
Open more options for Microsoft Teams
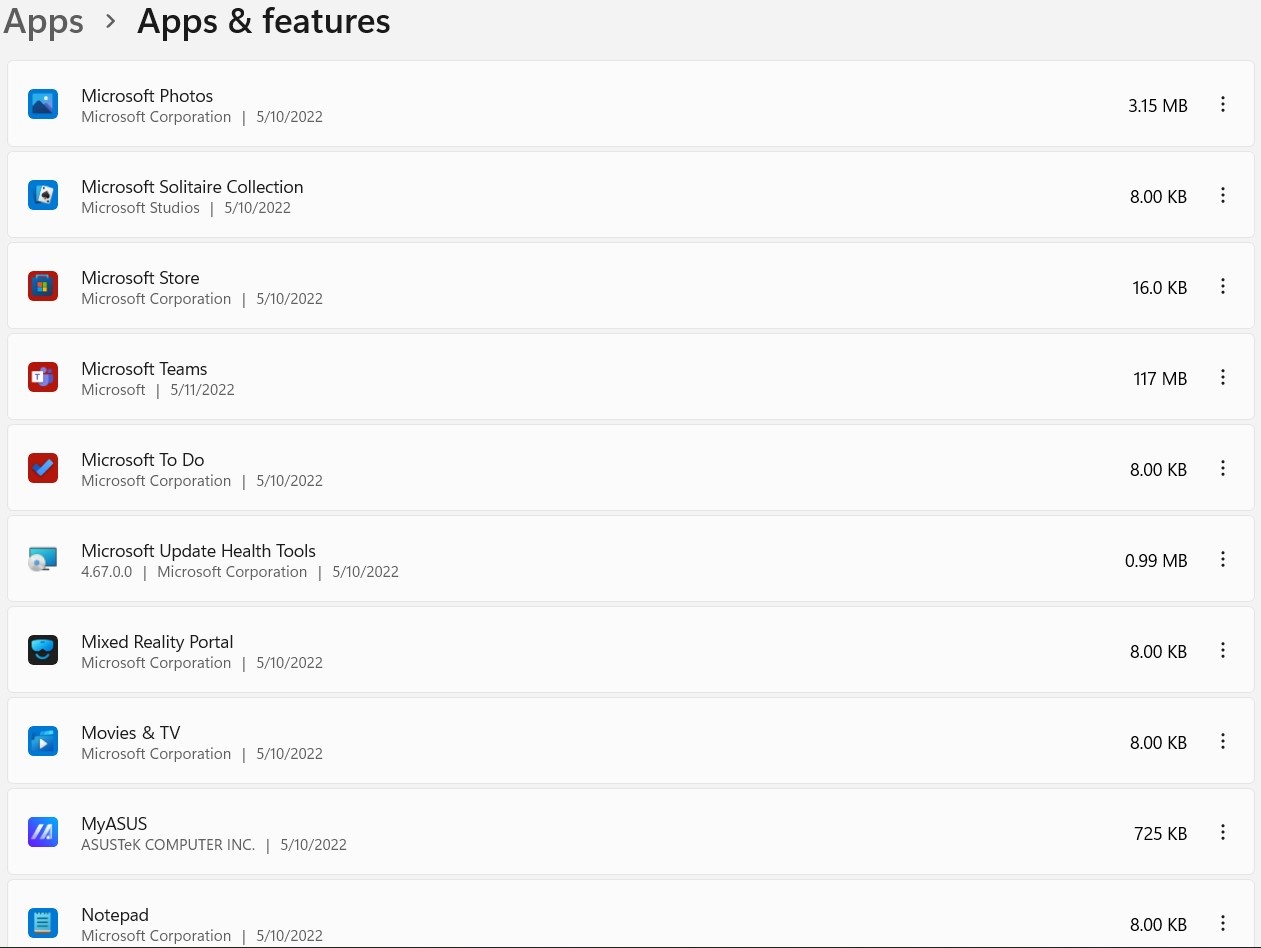coord(1222,377)
